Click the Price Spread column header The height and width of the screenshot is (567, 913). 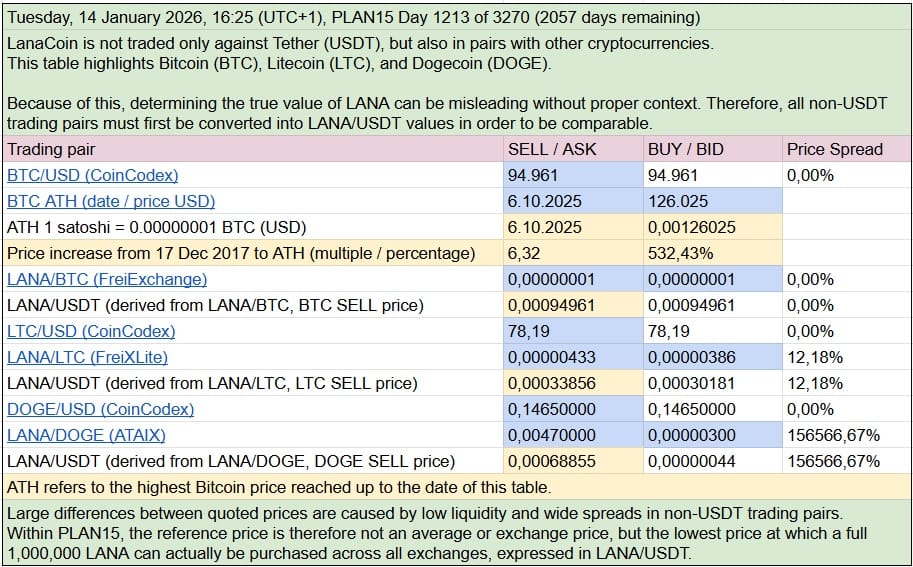(834, 149)
